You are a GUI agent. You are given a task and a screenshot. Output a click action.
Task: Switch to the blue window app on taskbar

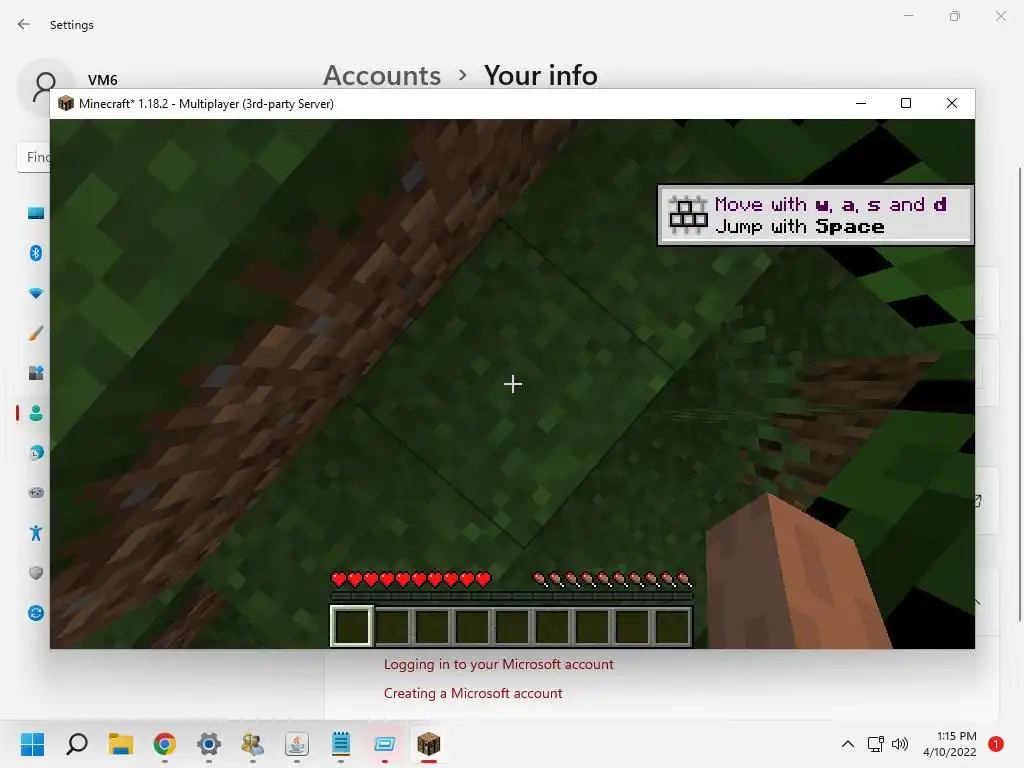pos(385,744)
